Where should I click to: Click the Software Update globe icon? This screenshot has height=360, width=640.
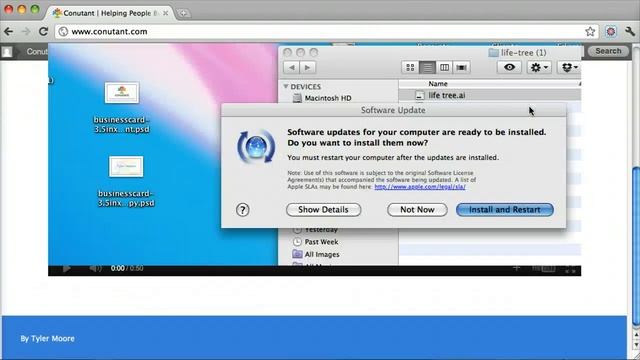[256, 147]
